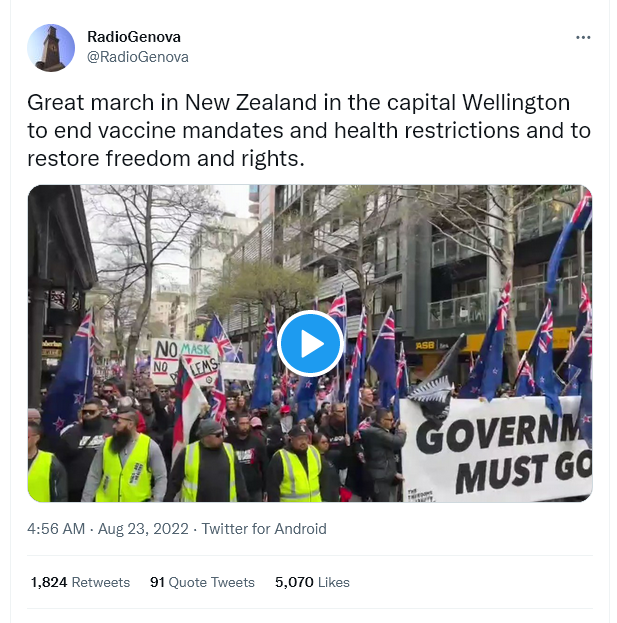Screen dimensions: 617x623
Task: Open RadioGenova's profile picture
Action: [x=51, y=48]
